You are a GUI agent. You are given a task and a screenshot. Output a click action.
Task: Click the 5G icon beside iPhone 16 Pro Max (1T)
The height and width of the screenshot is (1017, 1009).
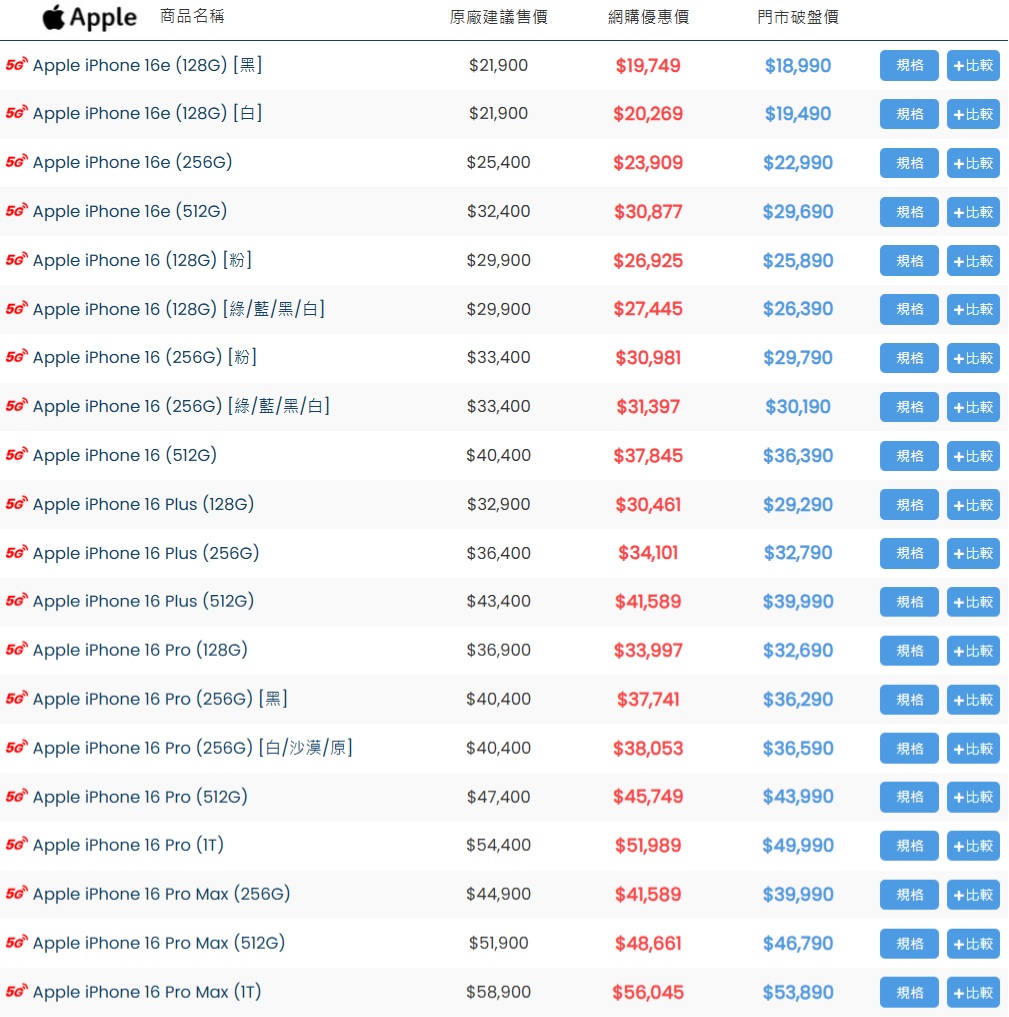pos(16,991)
